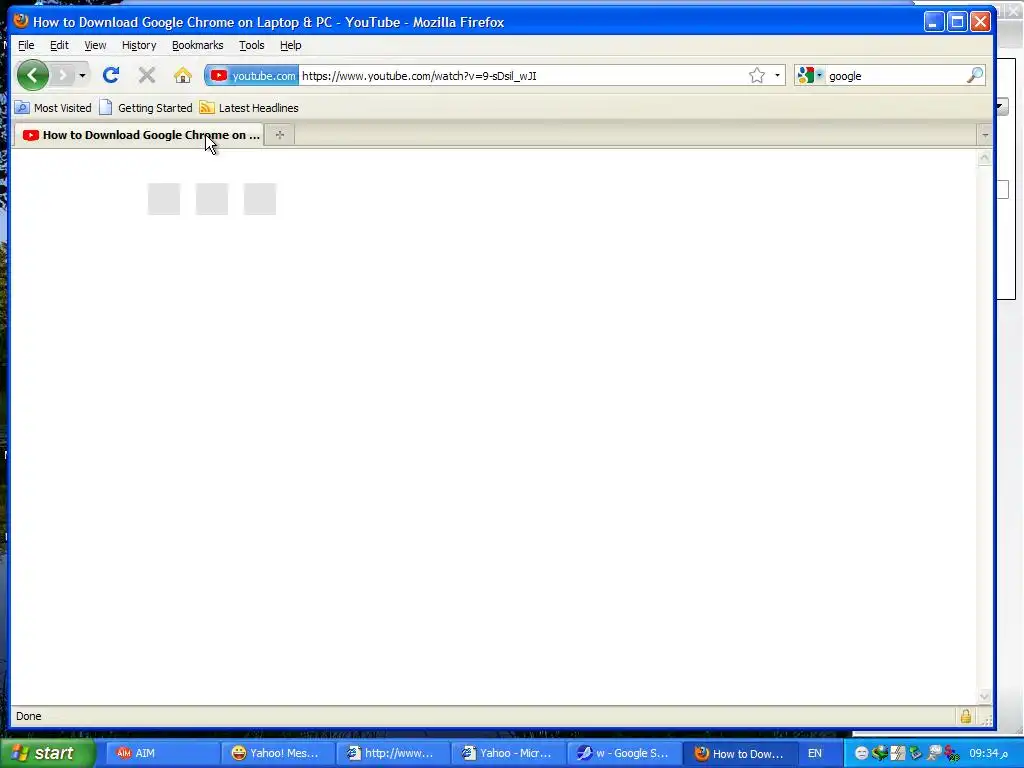This screenshot has width=1024, height=768.
Task: Switch to Yahoo! Messenger taskbar button
Action: [x=278, y=753]
